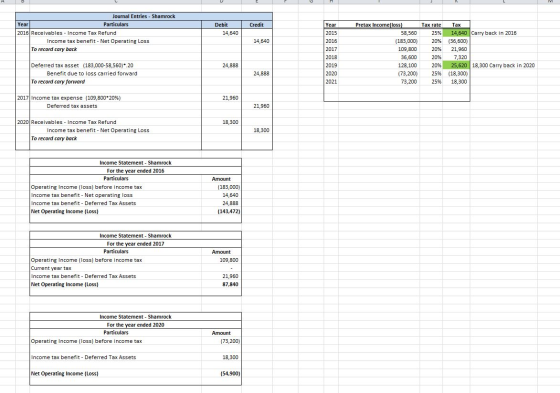Click the 'Deferred tax assets' credit entry
The height and width of the screenshot is (393, 560).
click(72, 106)
